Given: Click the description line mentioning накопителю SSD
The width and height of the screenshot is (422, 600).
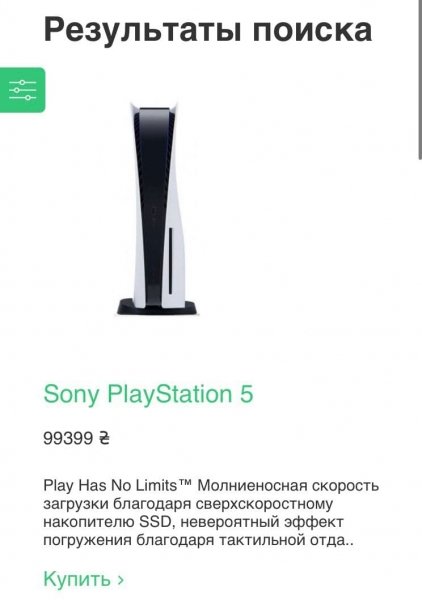Looking at the screenshot, I should [193, 522].
